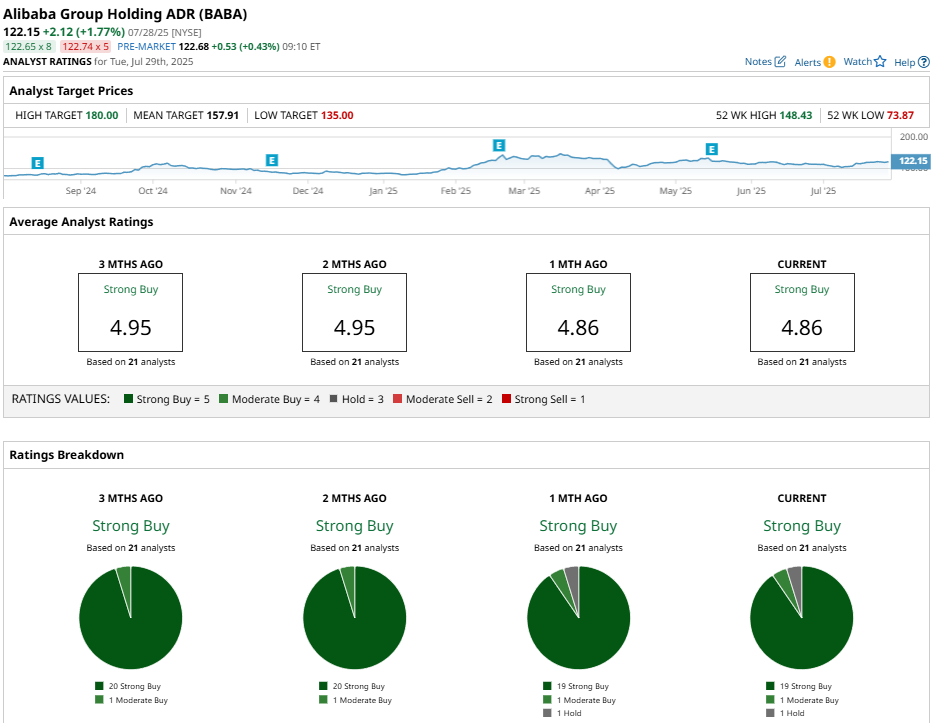936x723 pixels.
Task: Open the Notes edit icon
Action: coord(780,61)
